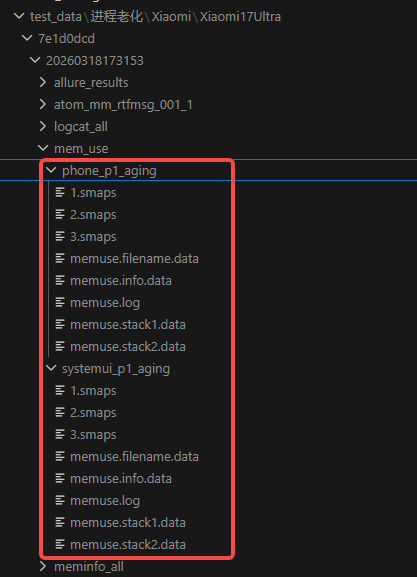Click file icon of 2.smaps under phone_p1_aging
This screenshot has height=577, width=417.
[x=60, y=214]
